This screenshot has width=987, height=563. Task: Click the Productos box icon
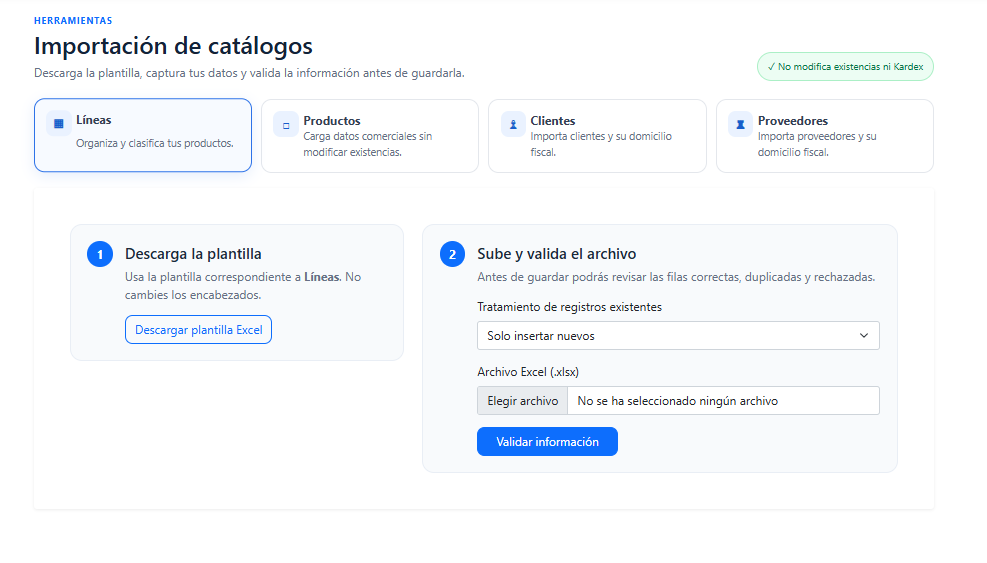(286, 125)
